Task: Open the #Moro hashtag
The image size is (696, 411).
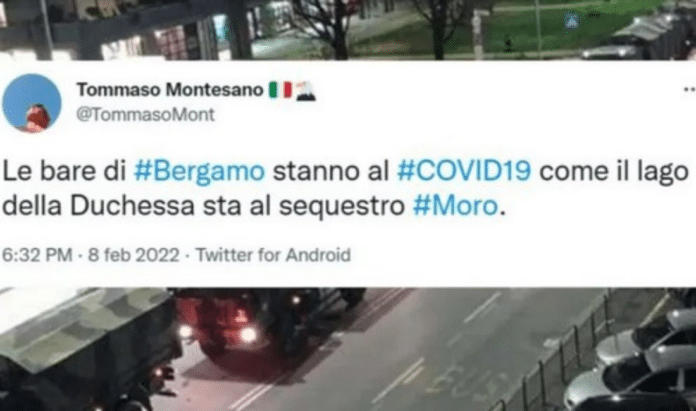Action: click(x=455, y=206)
